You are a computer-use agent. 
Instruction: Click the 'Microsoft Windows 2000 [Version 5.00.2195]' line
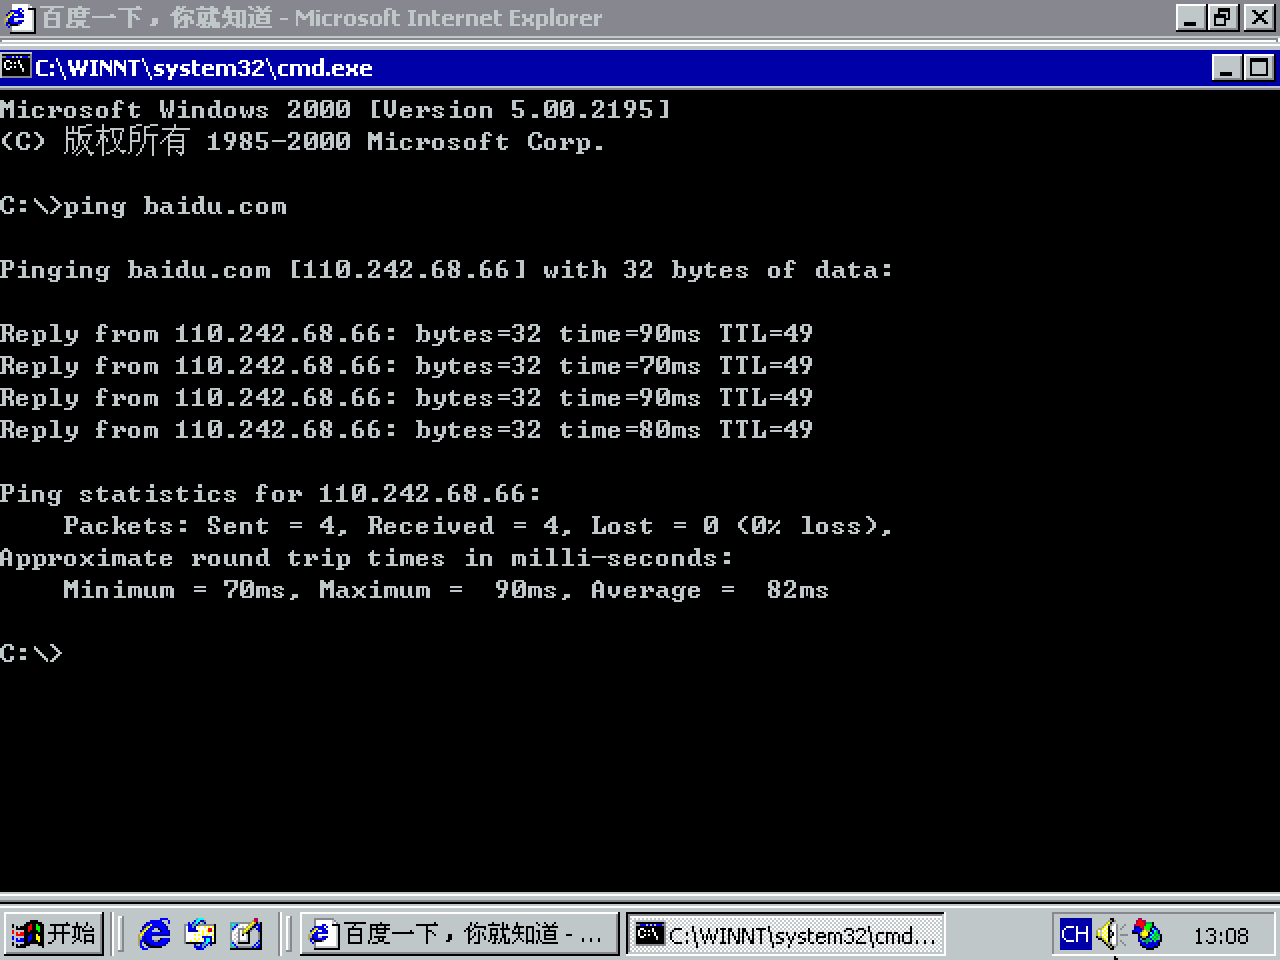pyautogui.click(x=336, y=110)
